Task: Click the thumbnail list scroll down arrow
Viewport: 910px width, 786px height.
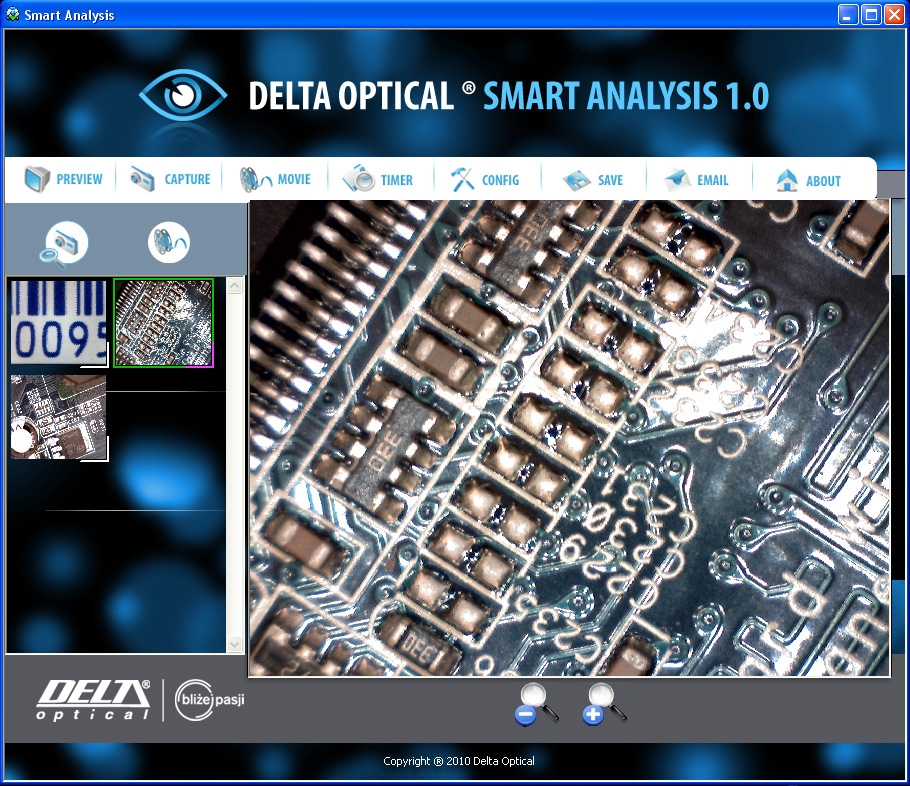Action: [x=235, y=644]
